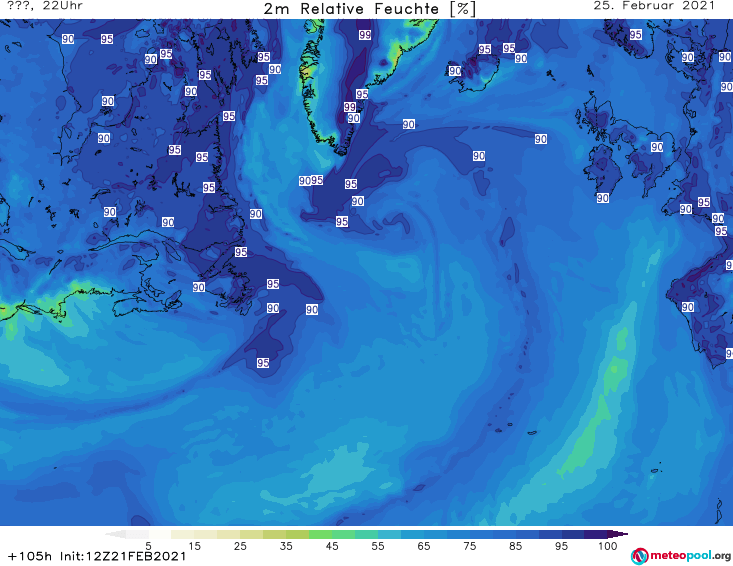Click the date '25. Februar 2021'
This screenshot has width=733, height=566.
(654, 6)
